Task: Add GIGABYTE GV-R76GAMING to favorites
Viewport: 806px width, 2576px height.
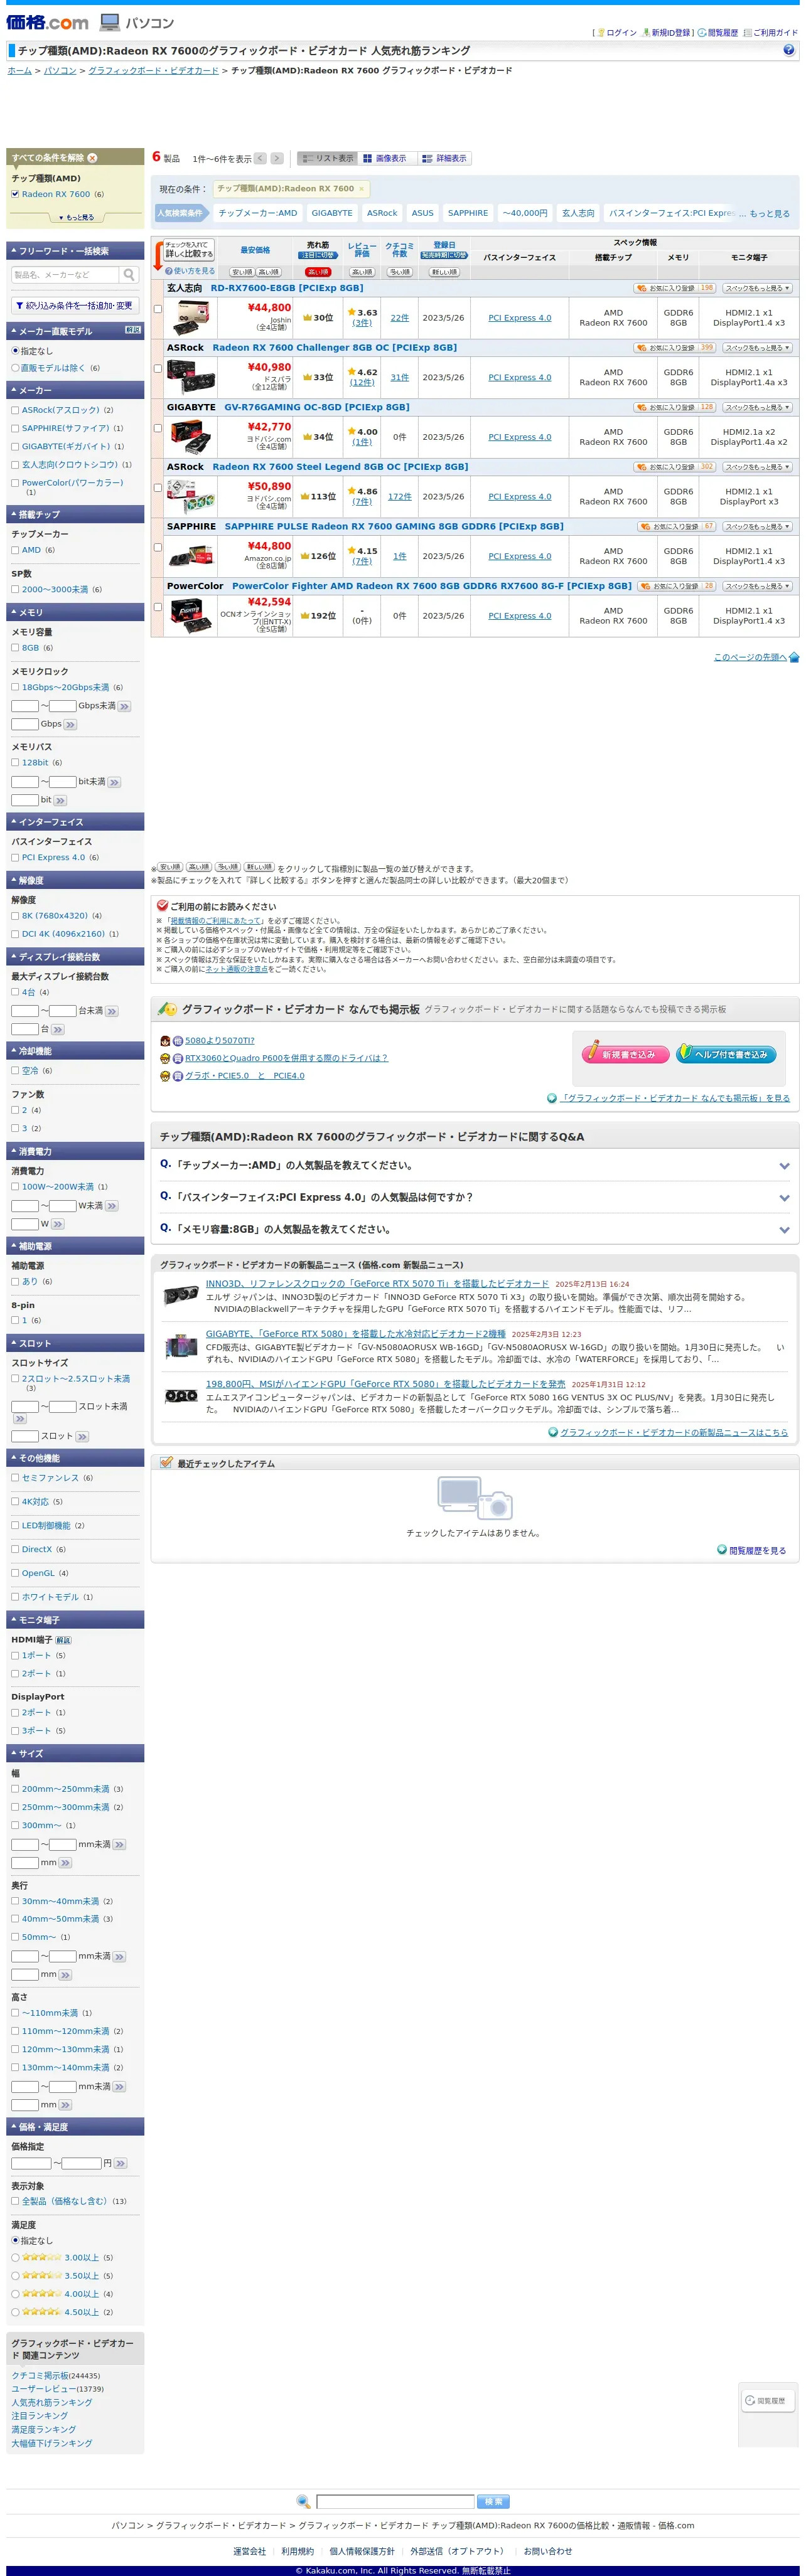Action: (674, 407)
